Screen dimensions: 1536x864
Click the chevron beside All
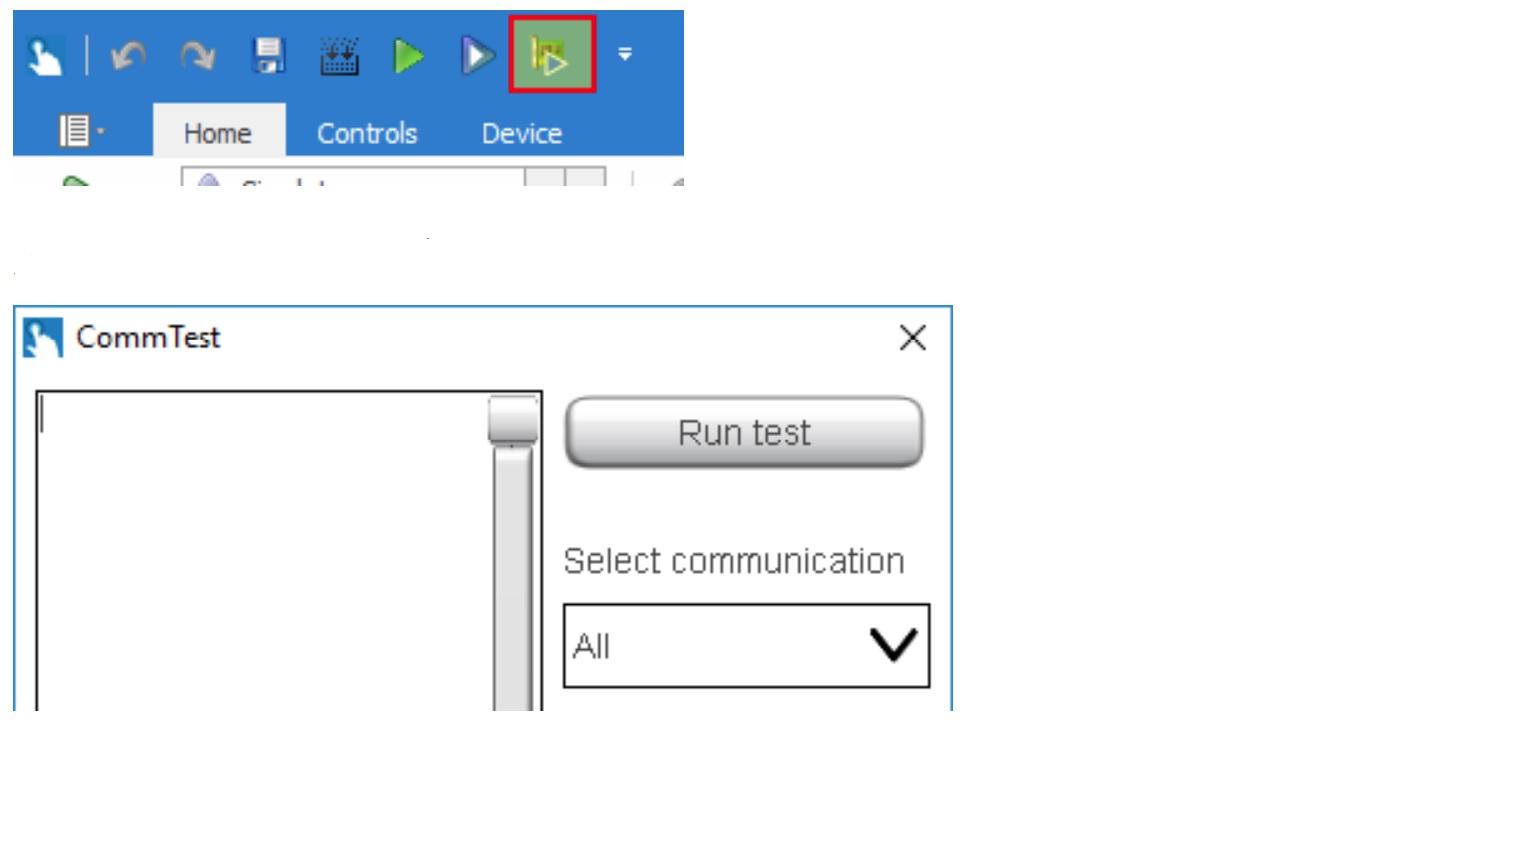pyautogui.click(x=893, y=645)
